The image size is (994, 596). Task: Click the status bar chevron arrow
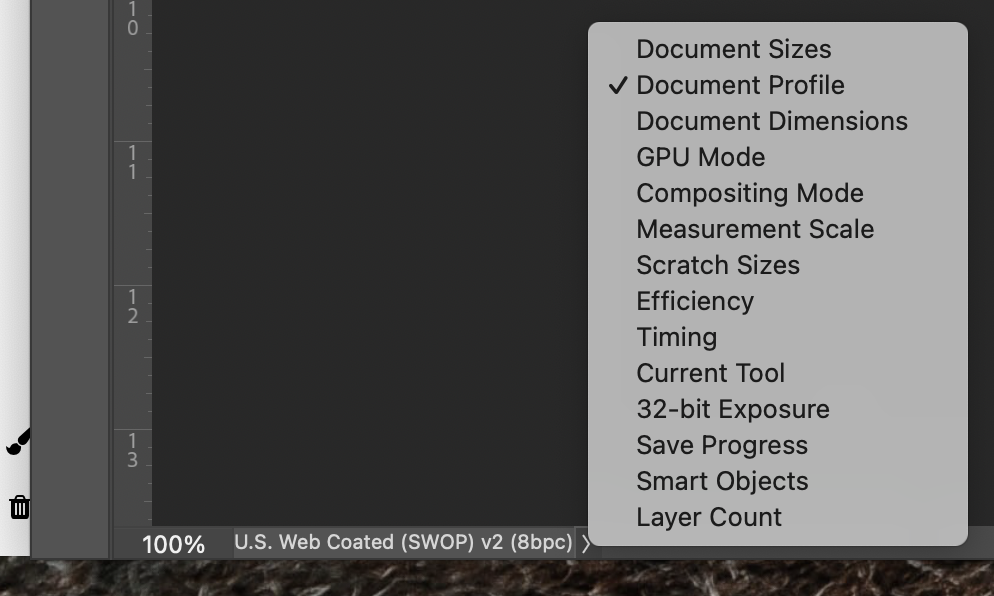[586, 544]
